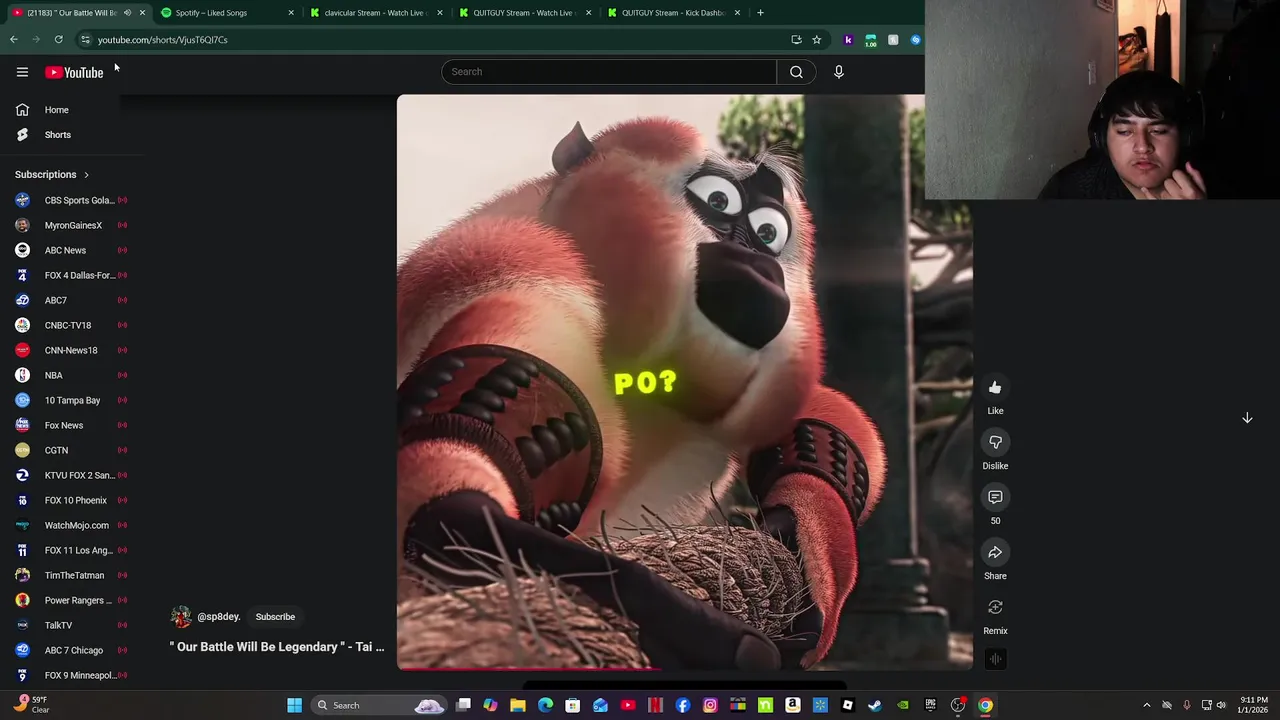Select the CNBC-TV18 subscription
This screenshot has width=1280, height=720.
pyautogui.click(x=70, y=325)
